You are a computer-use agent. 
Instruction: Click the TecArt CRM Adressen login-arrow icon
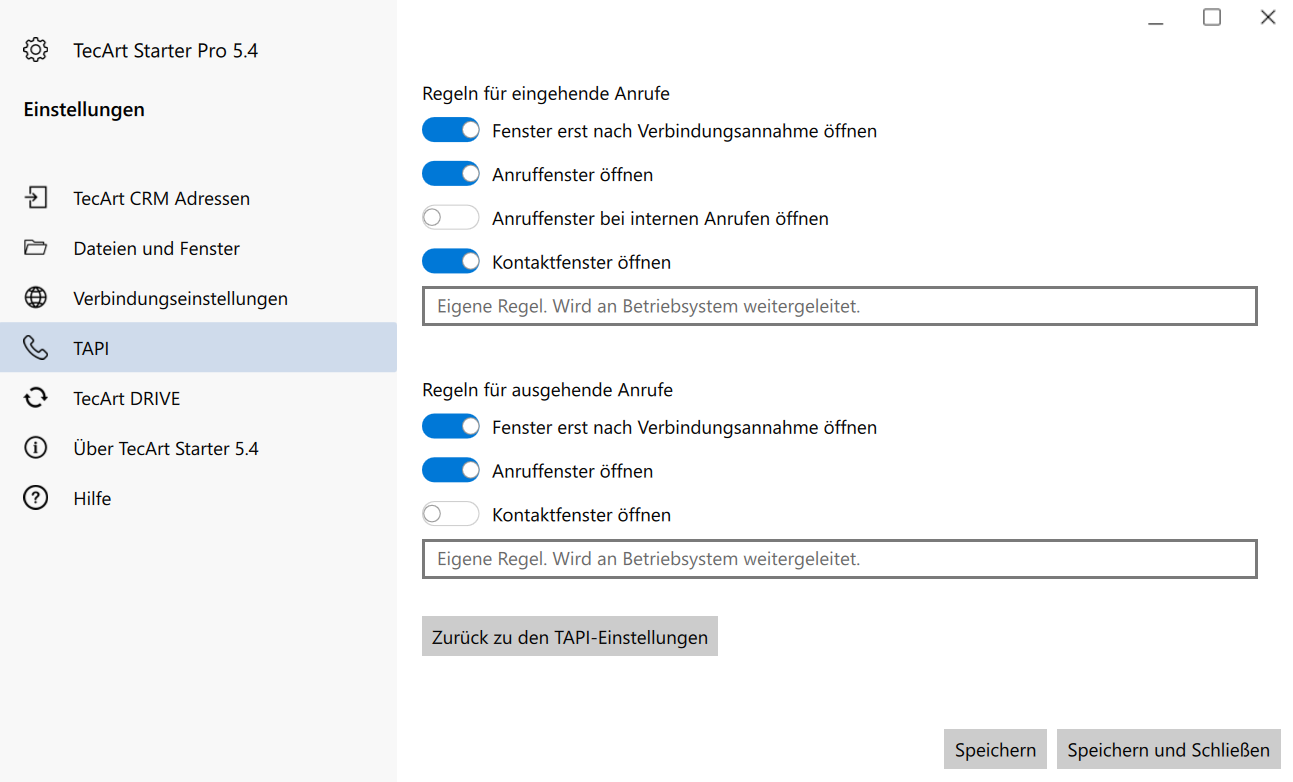[x=36, y=198]
